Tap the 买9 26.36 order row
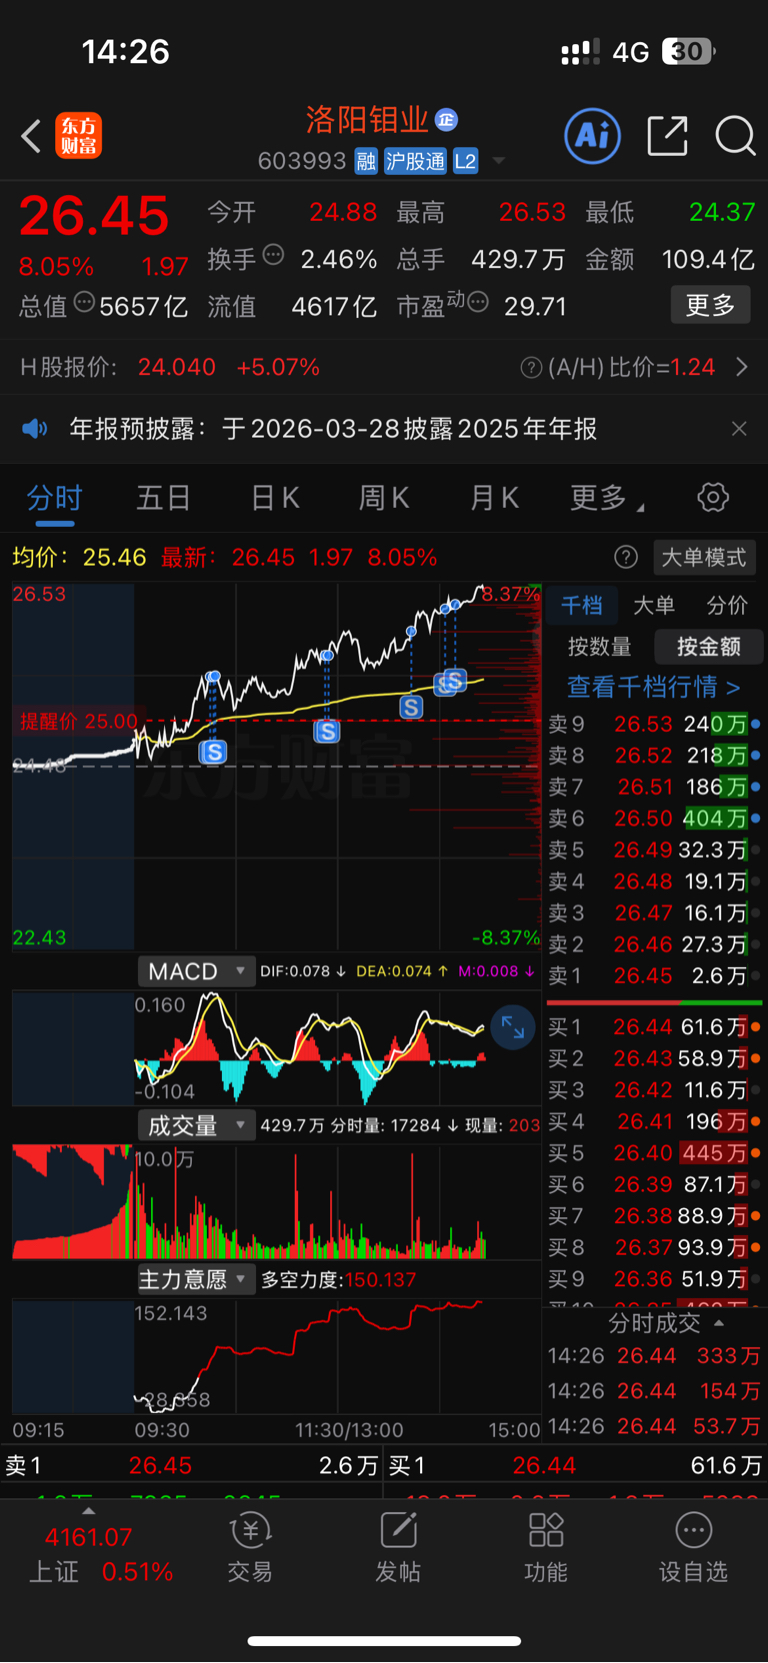Viewport: 768px width, 1663px height. click(655, 1279)
